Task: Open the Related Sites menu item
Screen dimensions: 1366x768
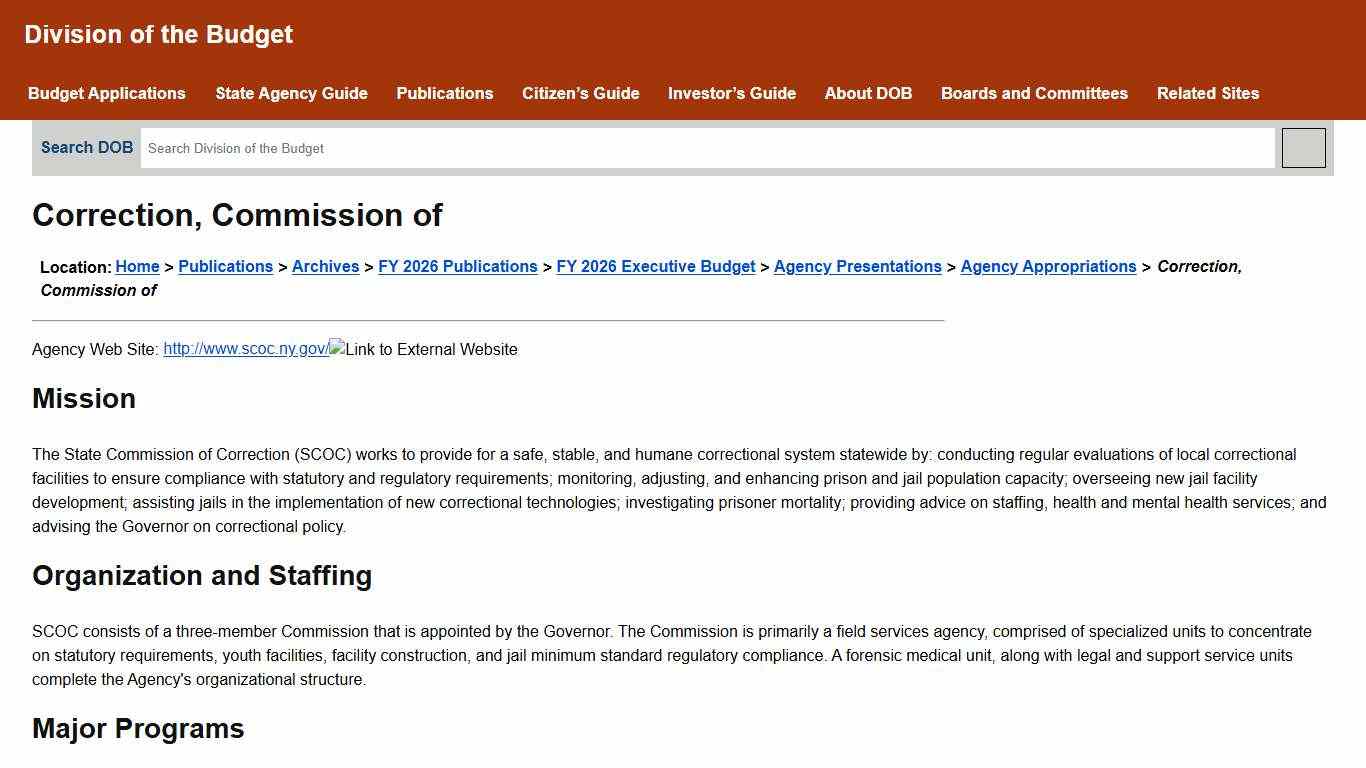Action: pyautogui.click(x=1207, y=93)
